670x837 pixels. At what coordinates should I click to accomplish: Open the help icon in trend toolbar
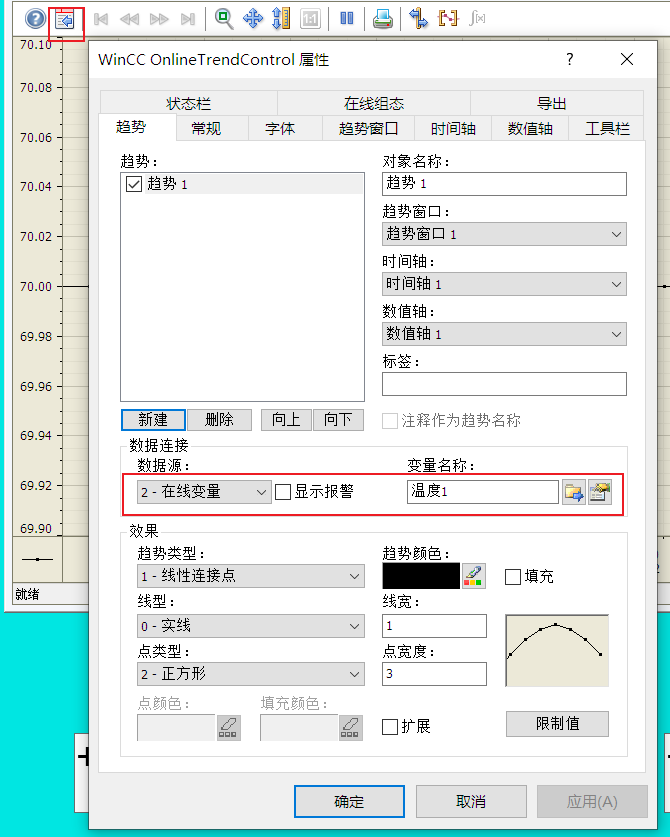pyautogui.click(x=35, y=19)
